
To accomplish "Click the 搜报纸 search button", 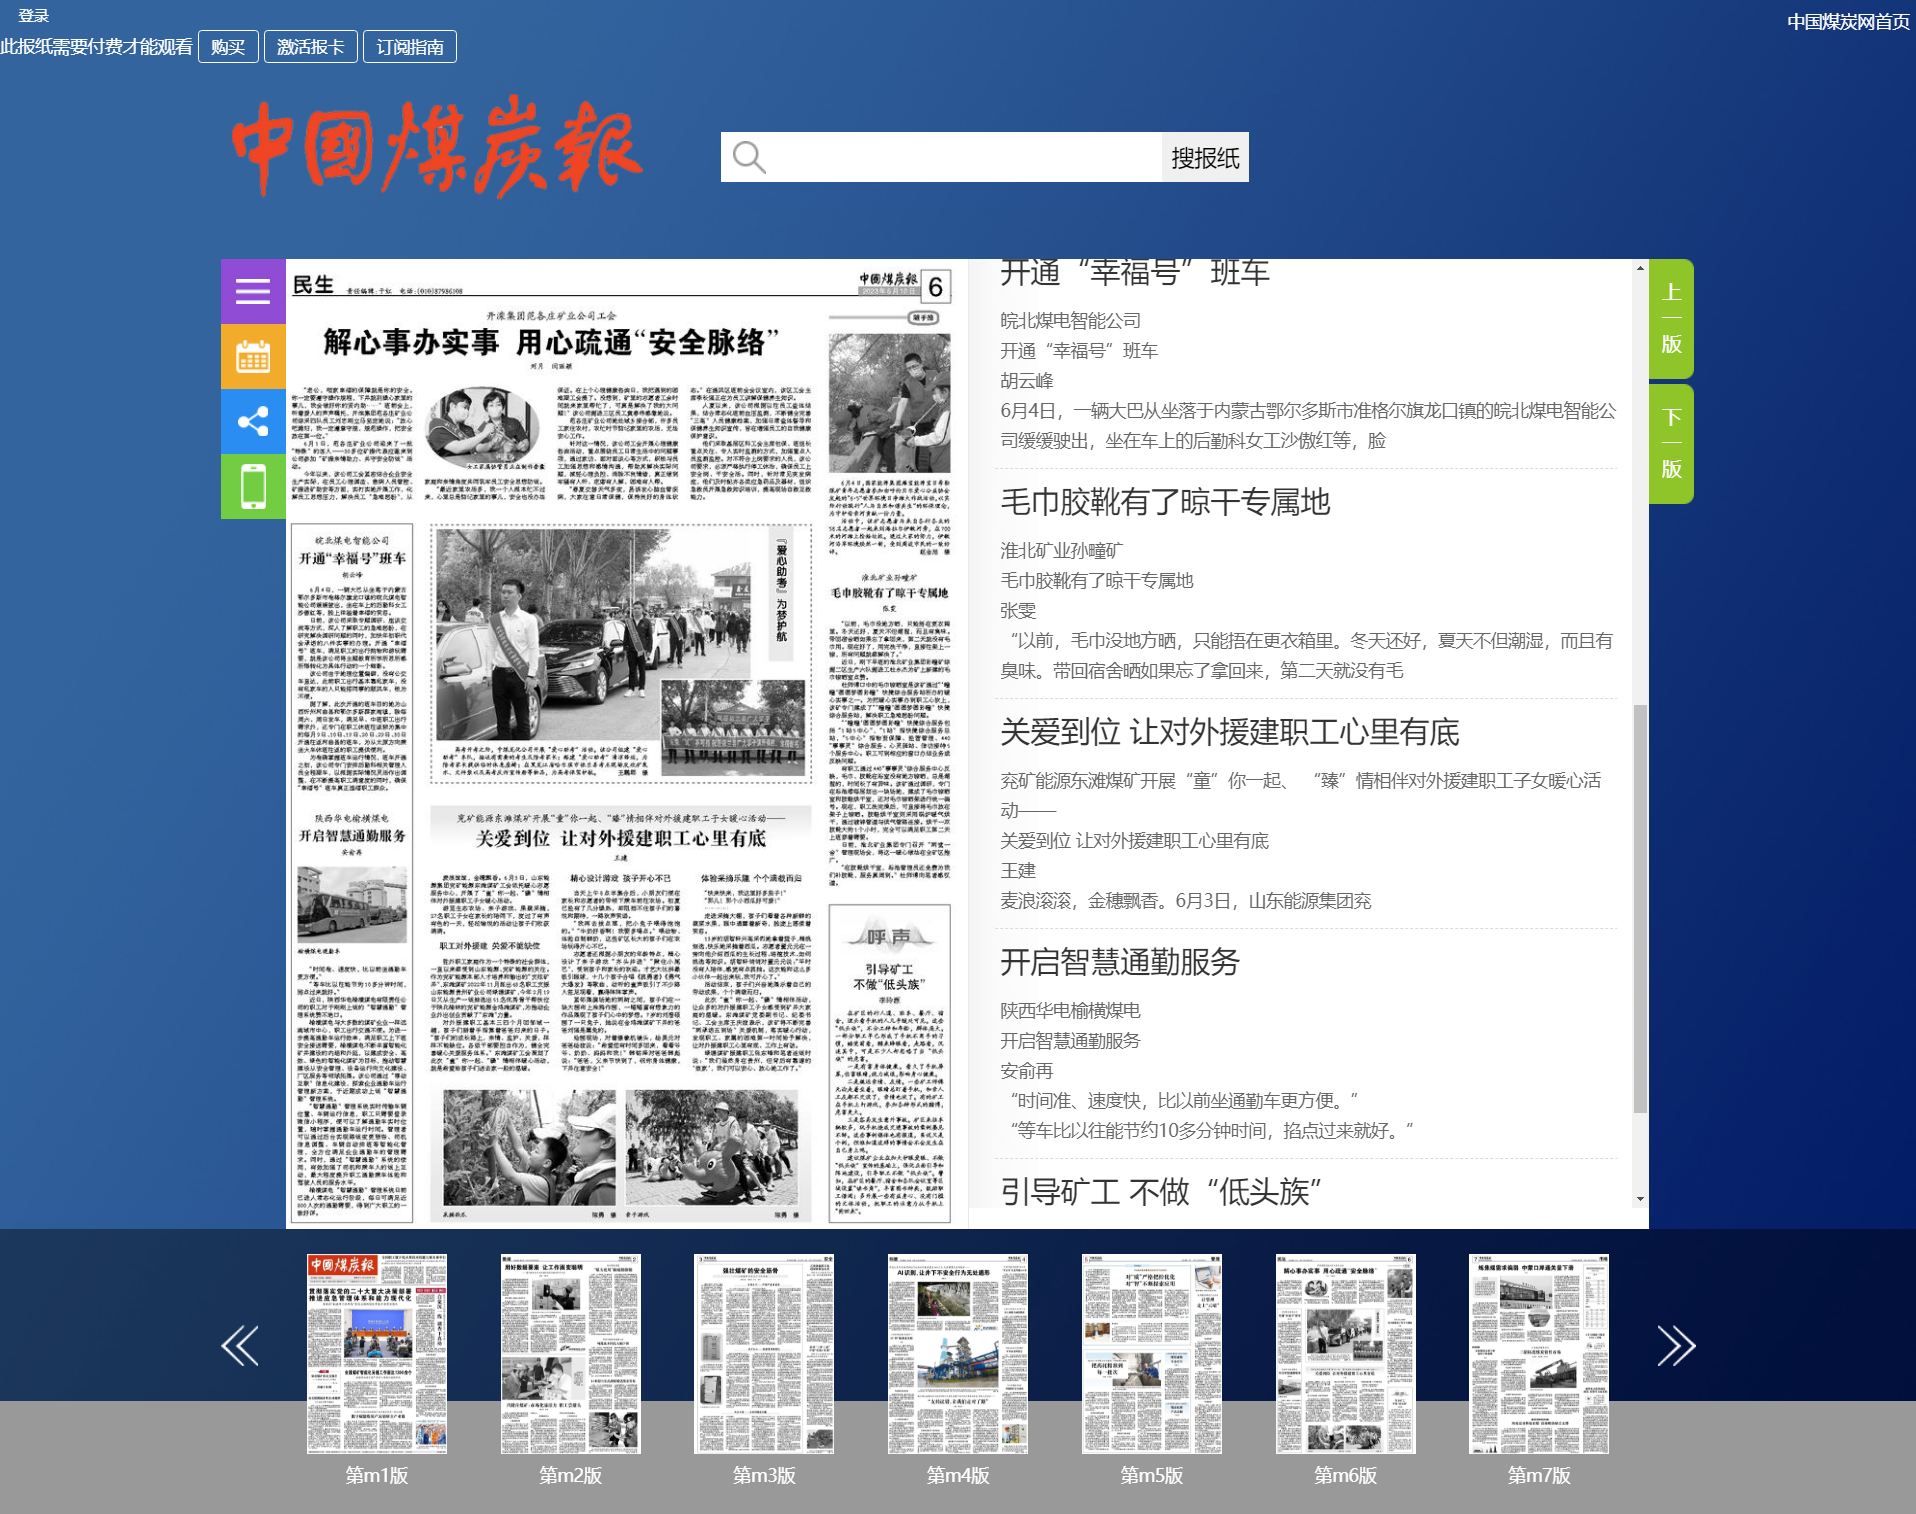I will pos(1205,158).
